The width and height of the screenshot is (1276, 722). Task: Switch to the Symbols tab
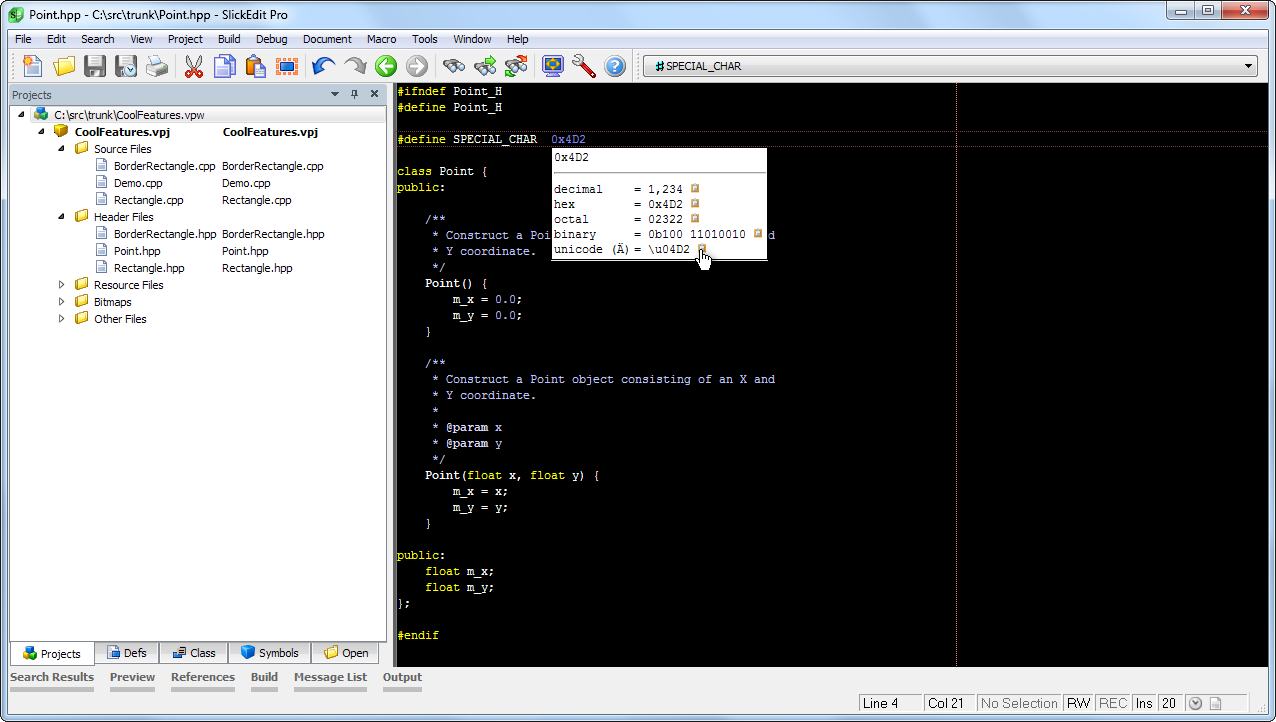pyautogui.click(x=269, y=653)
